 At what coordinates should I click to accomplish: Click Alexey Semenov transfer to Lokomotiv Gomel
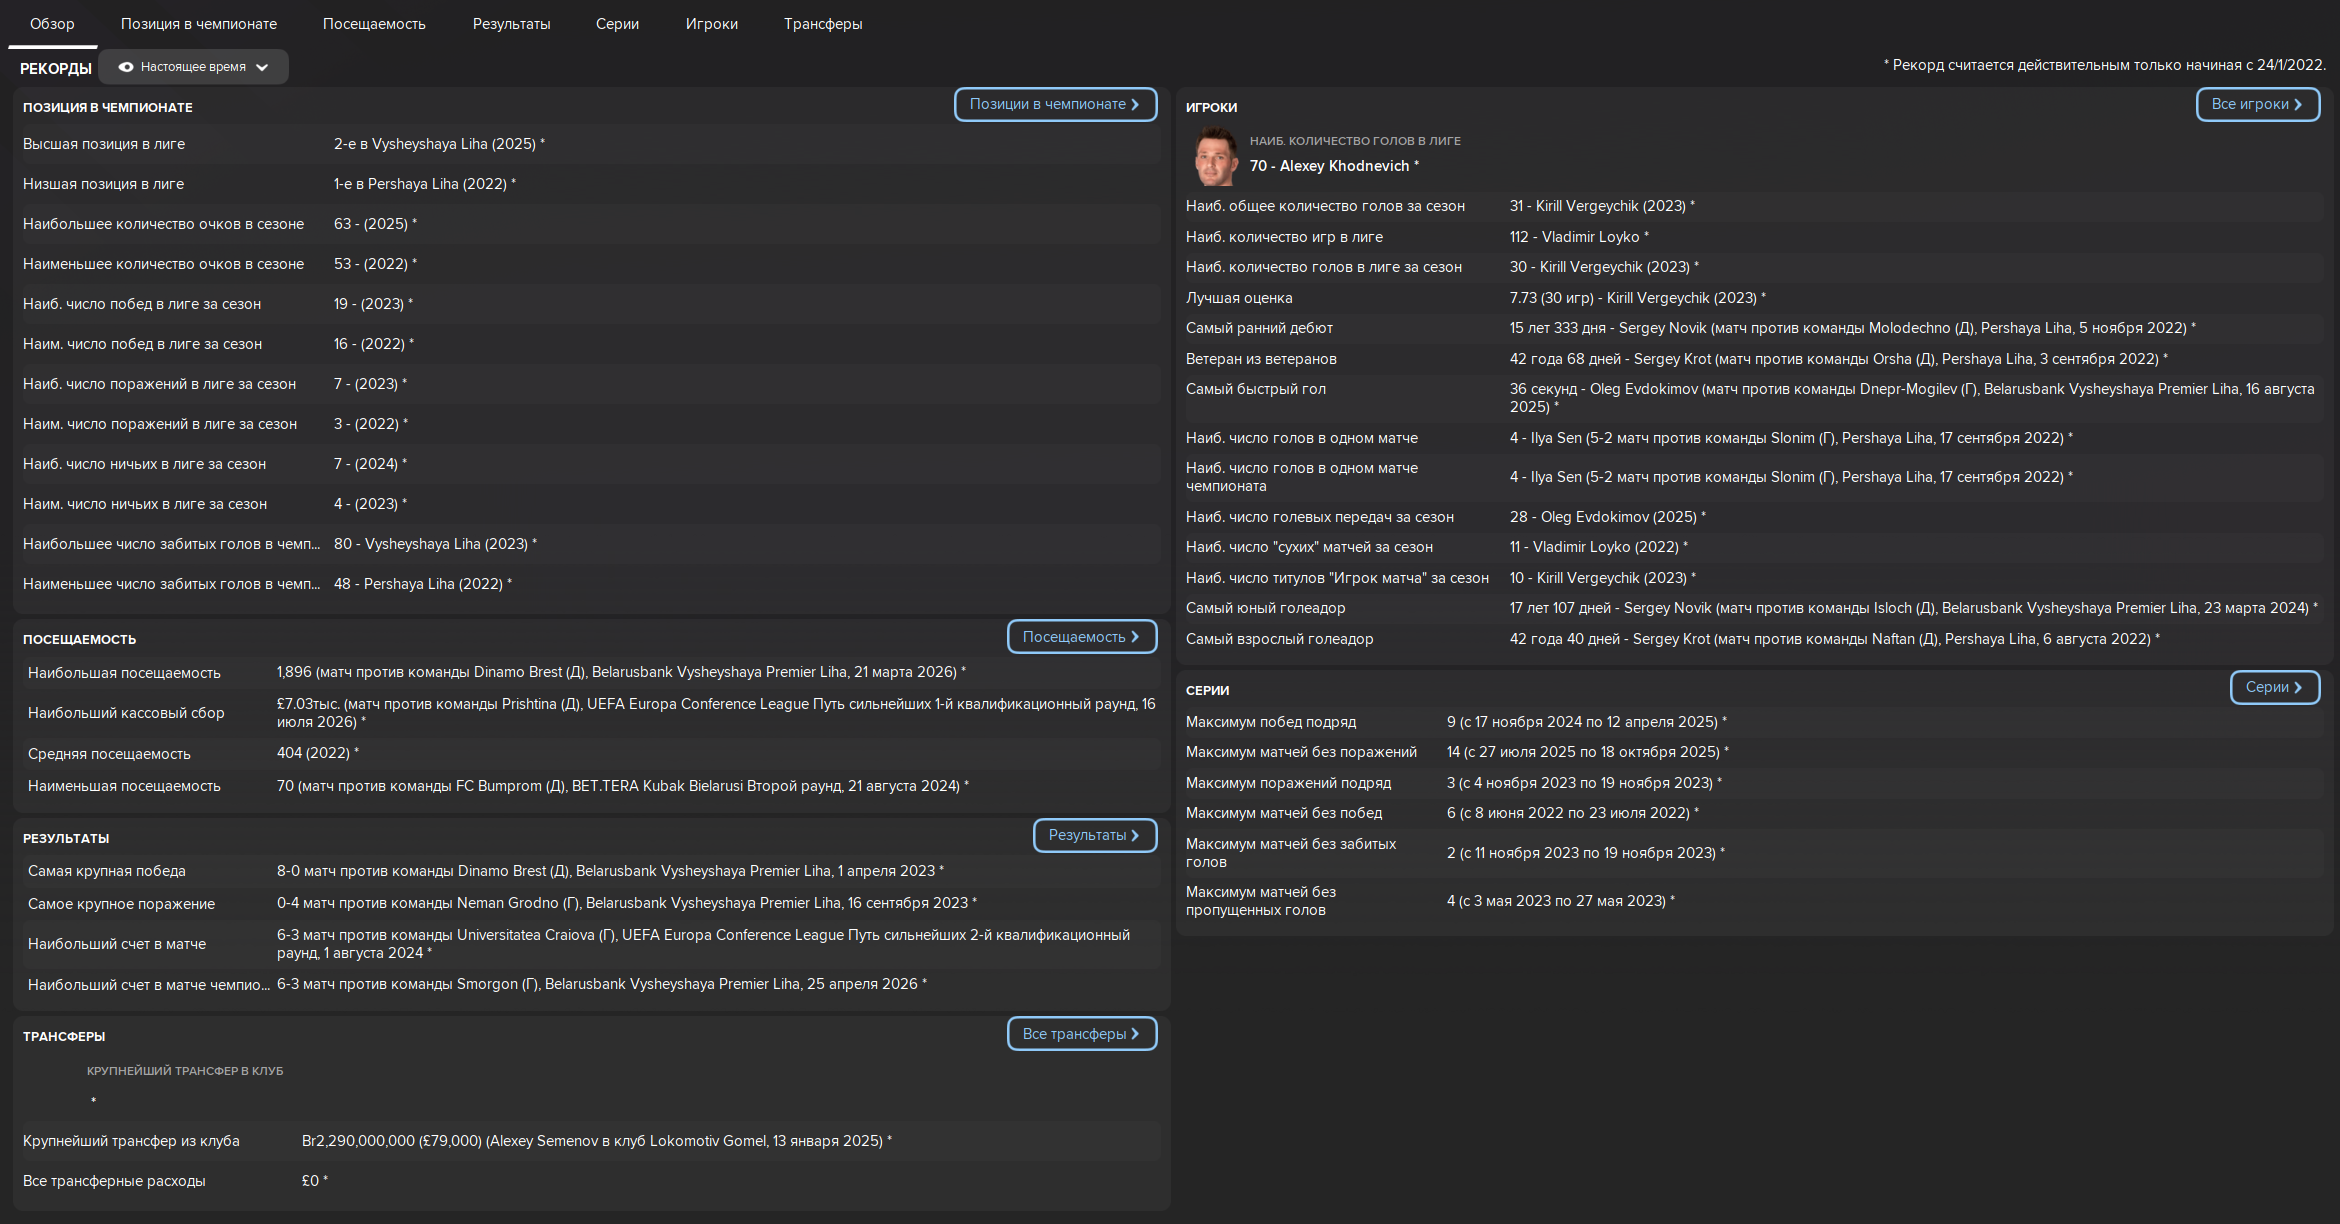coord(596,1141)
